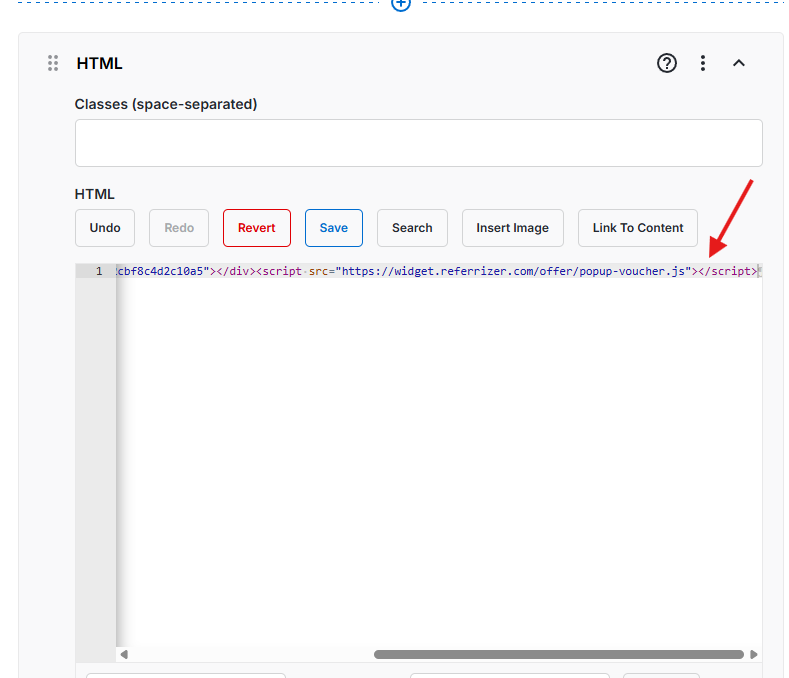Click the Undo button

click(105, 228)
